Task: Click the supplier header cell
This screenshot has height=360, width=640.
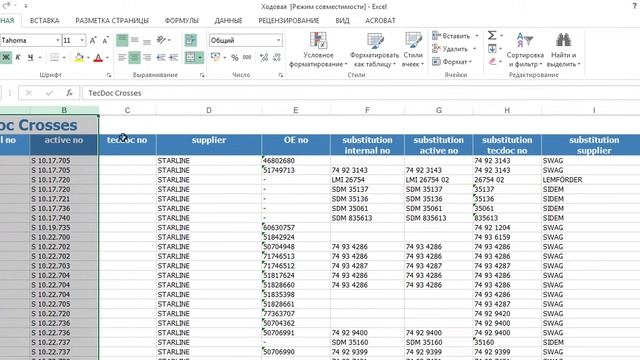Action: pos(209,145)
